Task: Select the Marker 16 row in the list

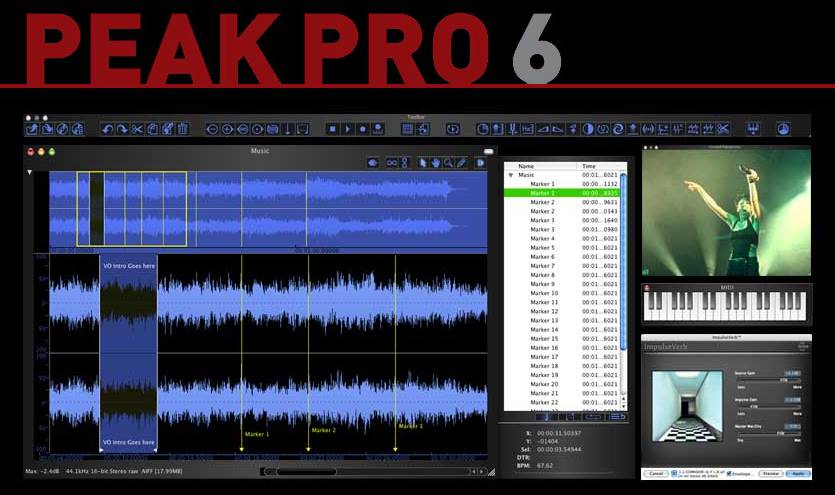Action: pos(561,348)
